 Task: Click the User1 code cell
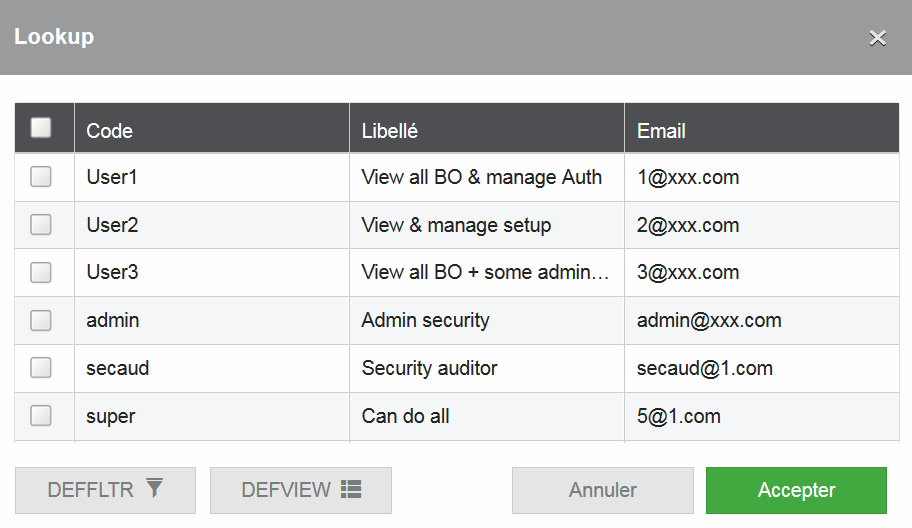coord(112,177)
